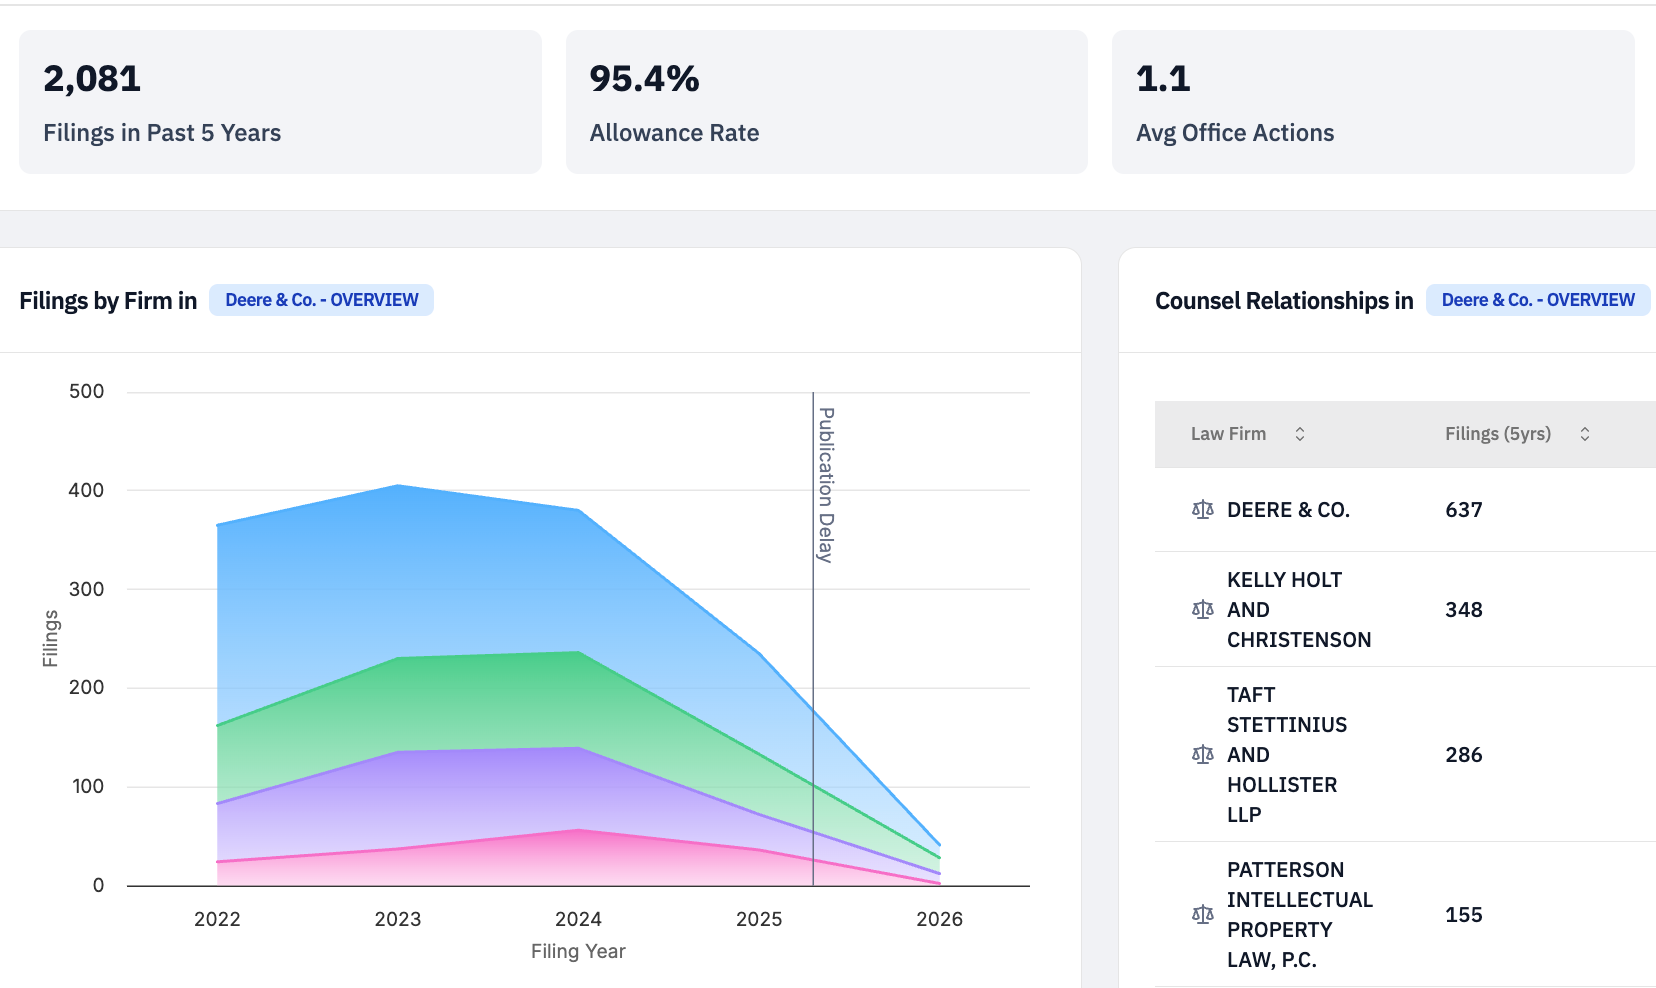Click the Counsel Relationships in heading
1656x988 pixels.
click(x=1284, y=301)
